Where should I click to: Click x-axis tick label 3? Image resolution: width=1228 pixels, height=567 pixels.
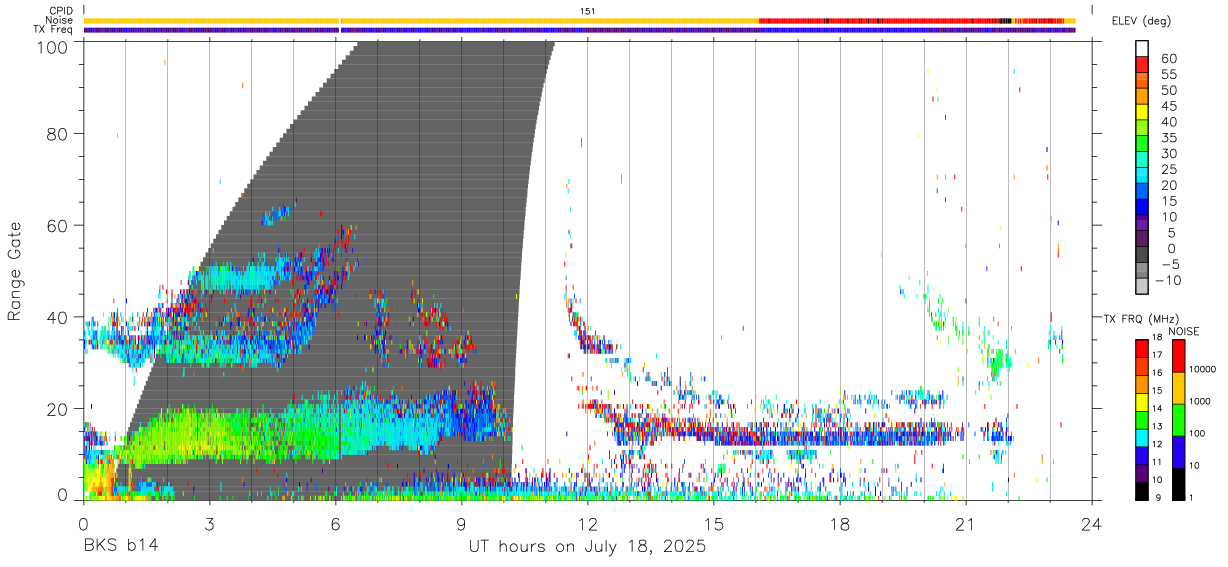click(x=209, y=524)
